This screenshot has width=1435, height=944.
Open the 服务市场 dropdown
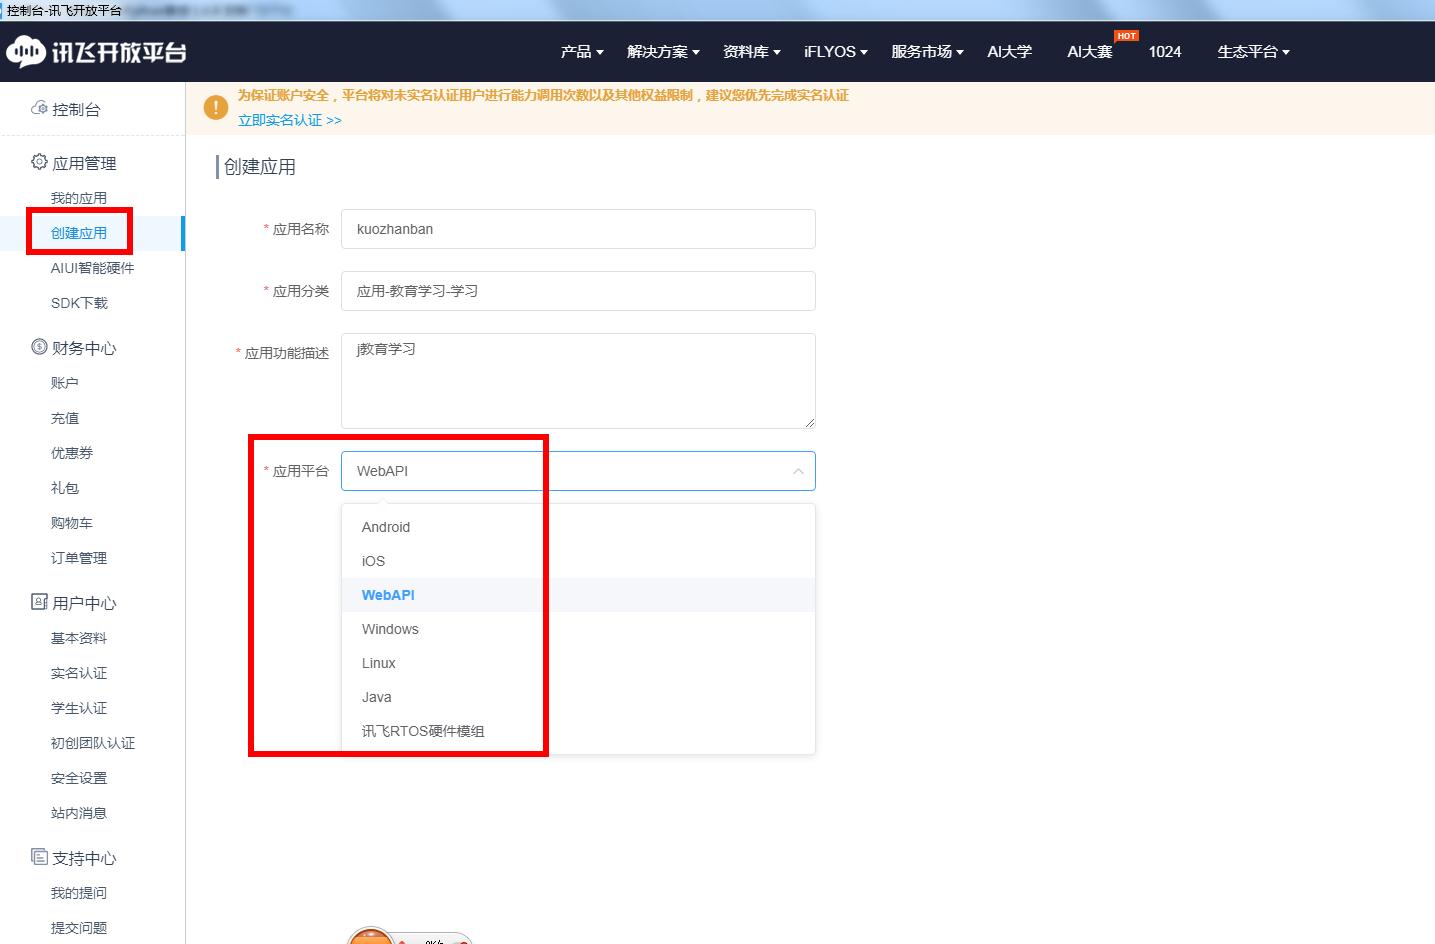(x=927, y=52)
